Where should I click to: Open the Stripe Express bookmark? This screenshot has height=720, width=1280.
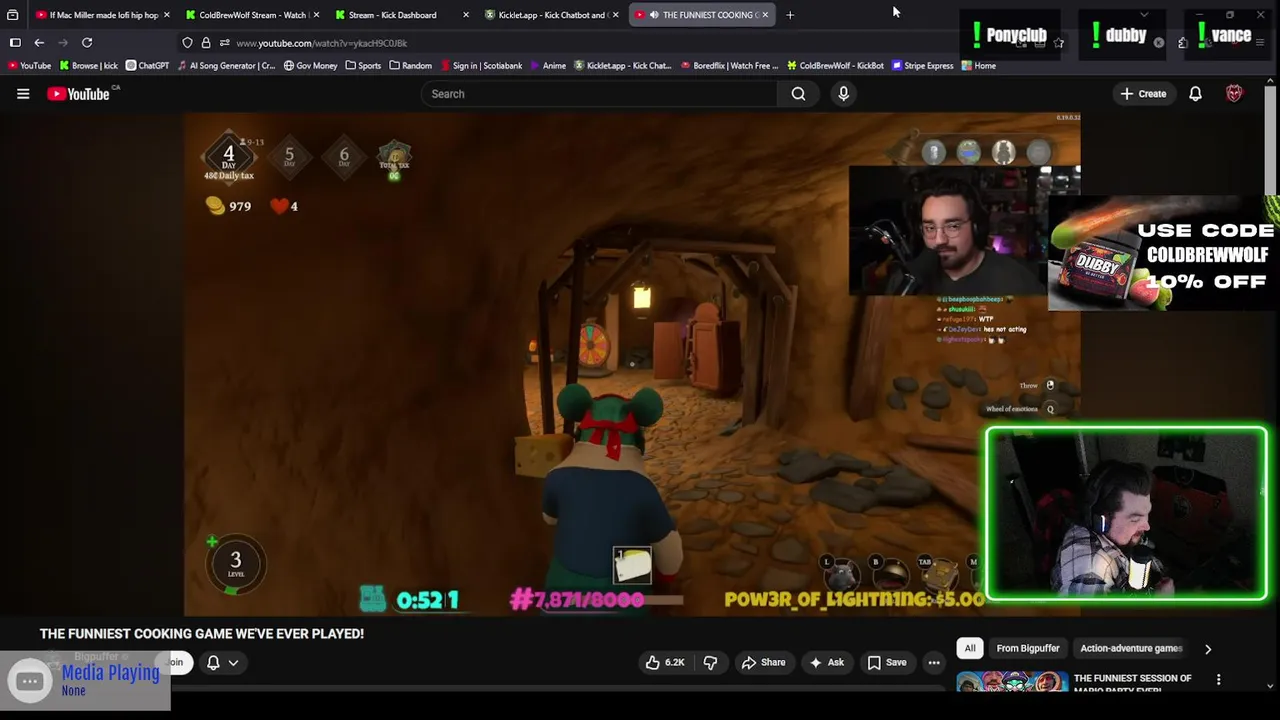(x=922, y=66)
